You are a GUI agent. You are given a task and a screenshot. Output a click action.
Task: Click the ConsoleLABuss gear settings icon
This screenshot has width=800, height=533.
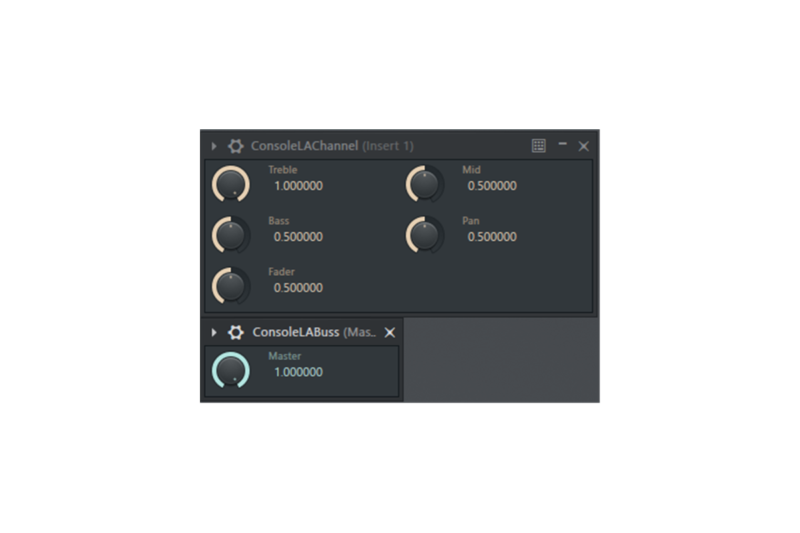pos(236,332)
